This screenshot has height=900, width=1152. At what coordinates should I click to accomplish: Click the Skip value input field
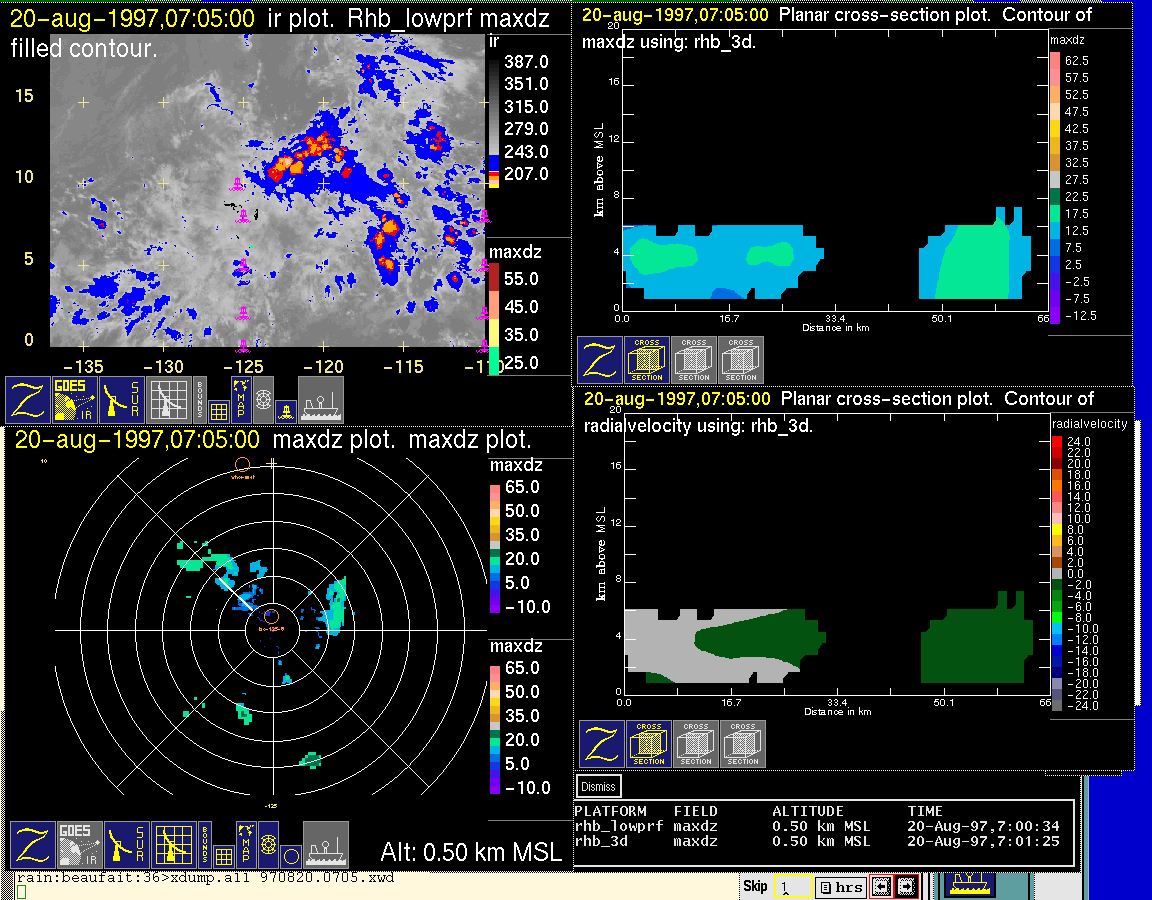[792, 887]
